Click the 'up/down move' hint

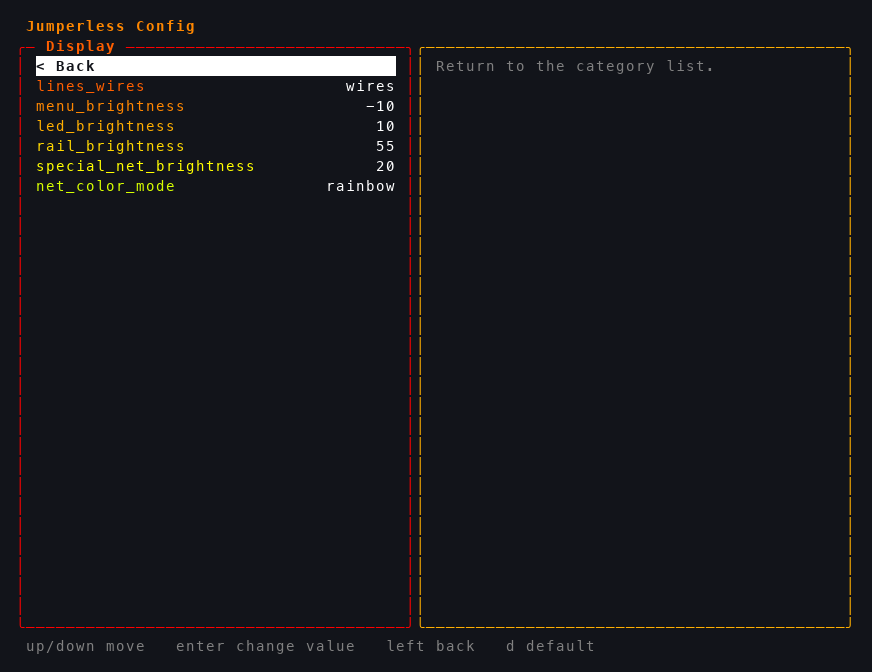pyautogui.click(x=85, y=646)
